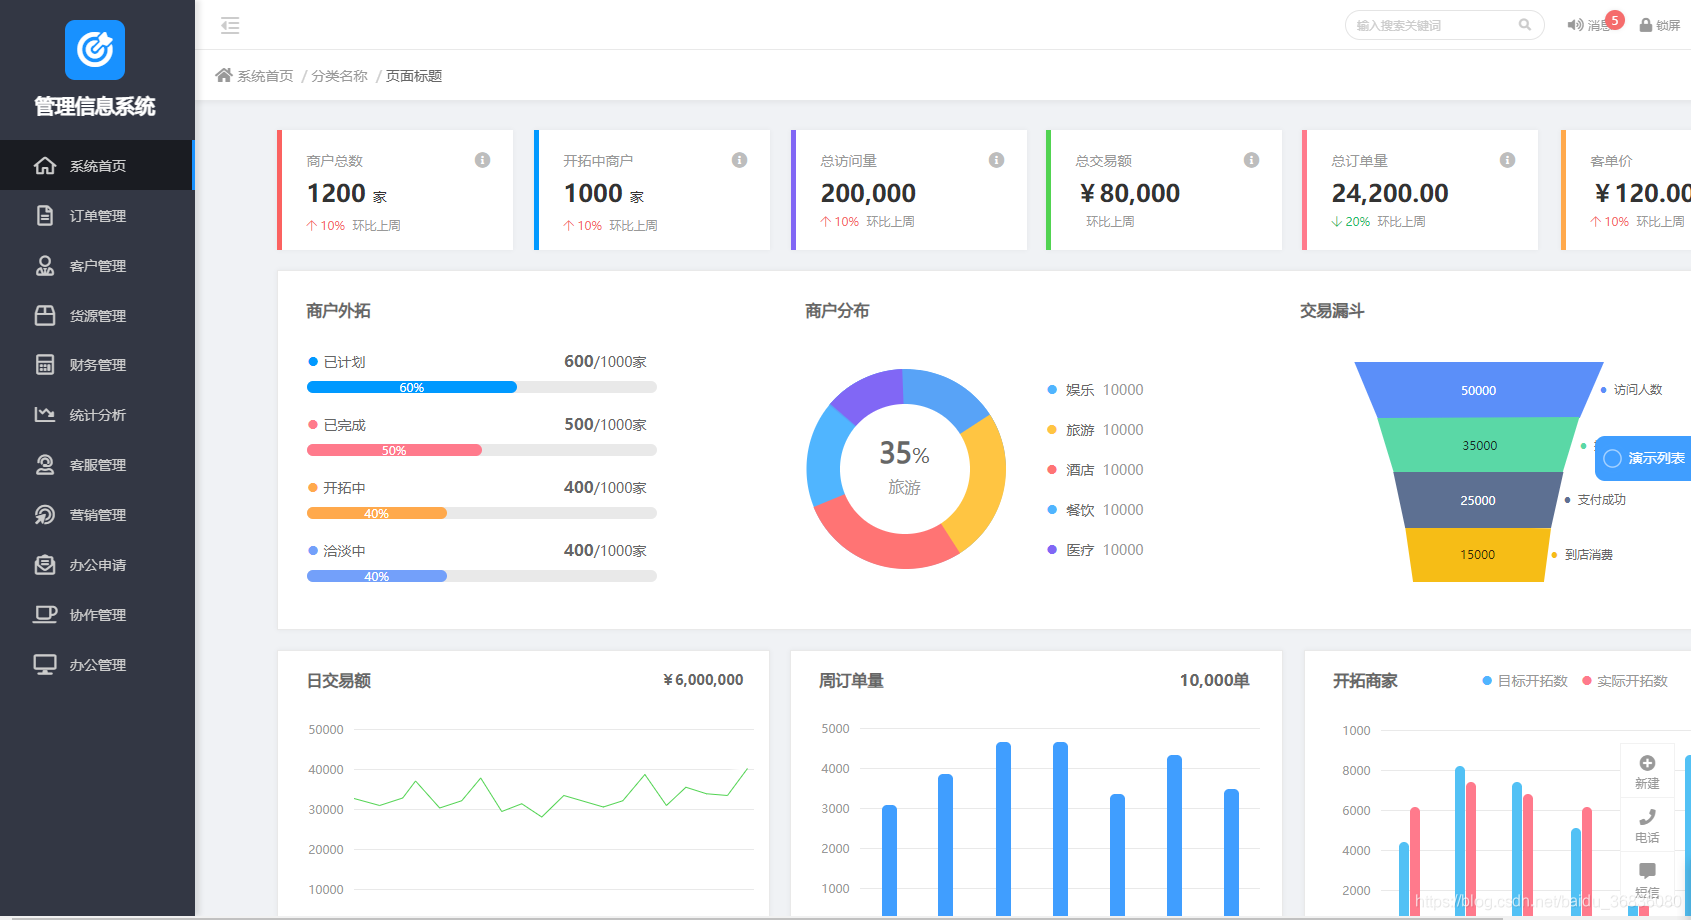This screenshot has height=920, width=1691.
Task: Click the 协作管理 cup icon
Action: (x=45, y=614)
